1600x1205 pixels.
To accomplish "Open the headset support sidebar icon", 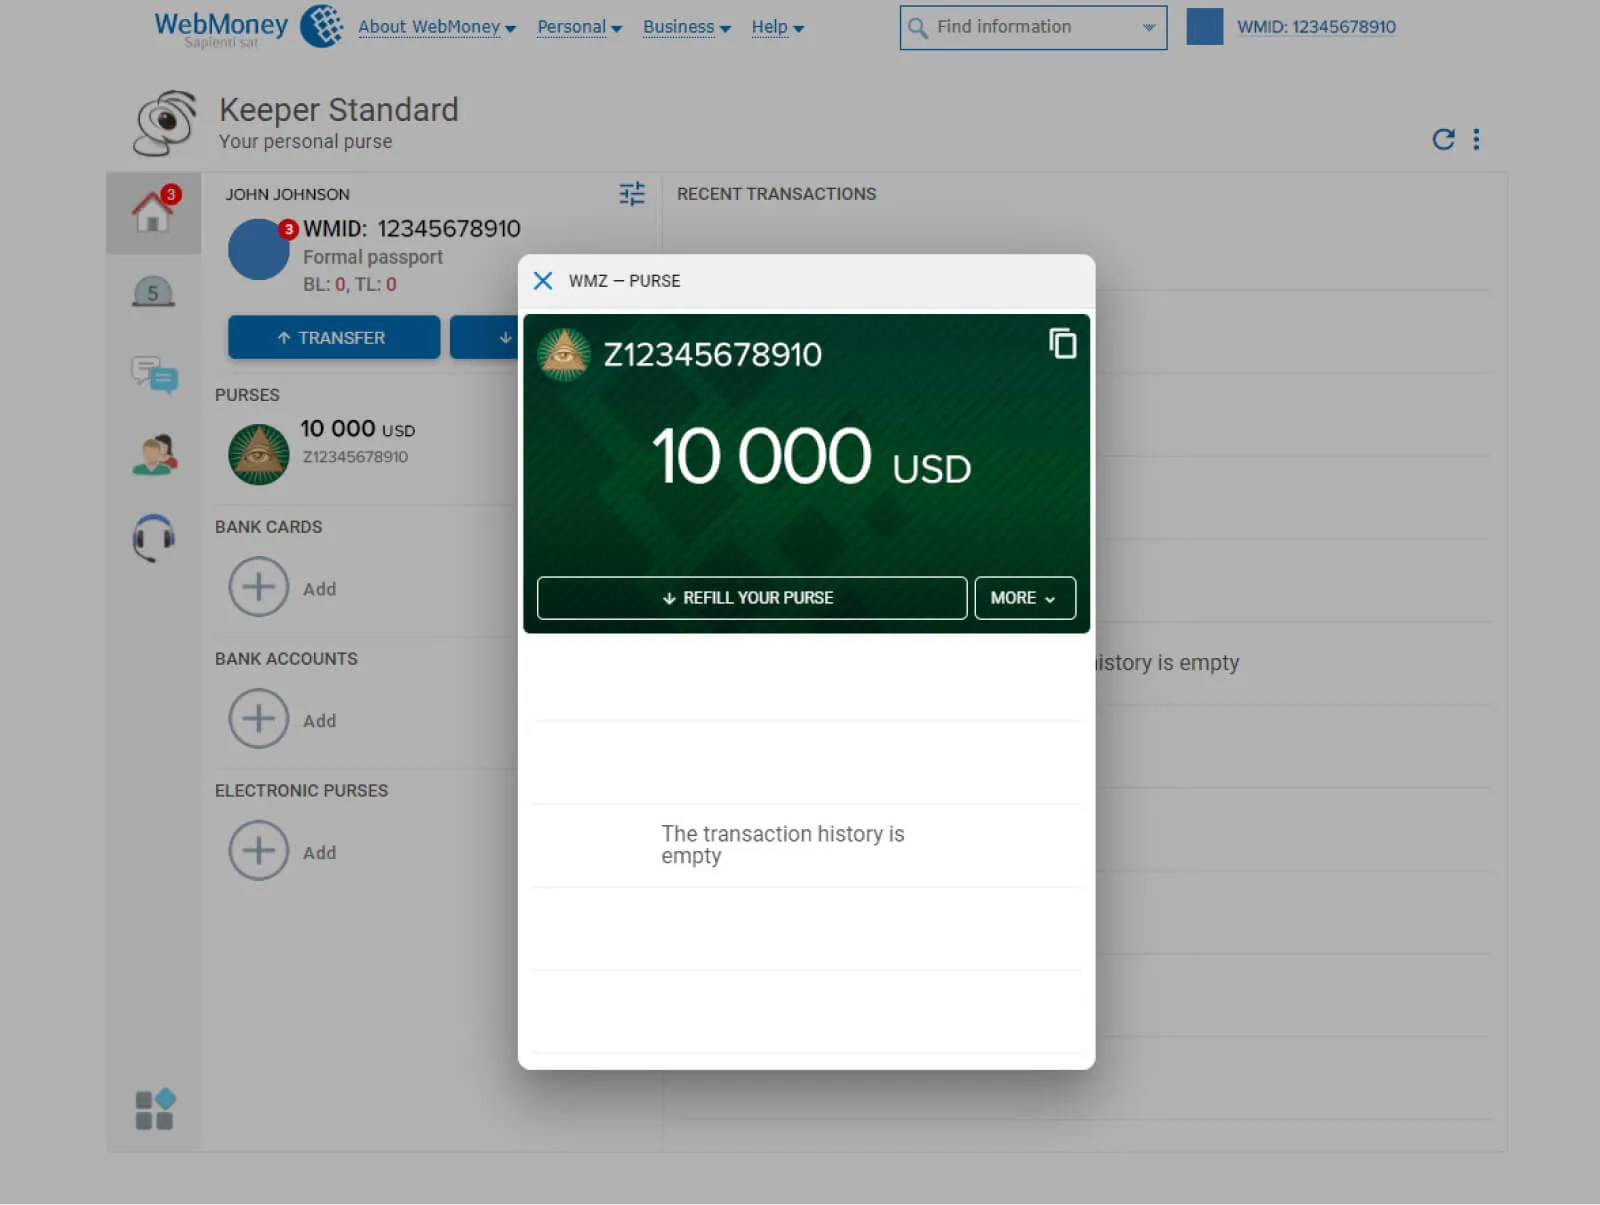I will pyautogui.click(x=153, y=538).
